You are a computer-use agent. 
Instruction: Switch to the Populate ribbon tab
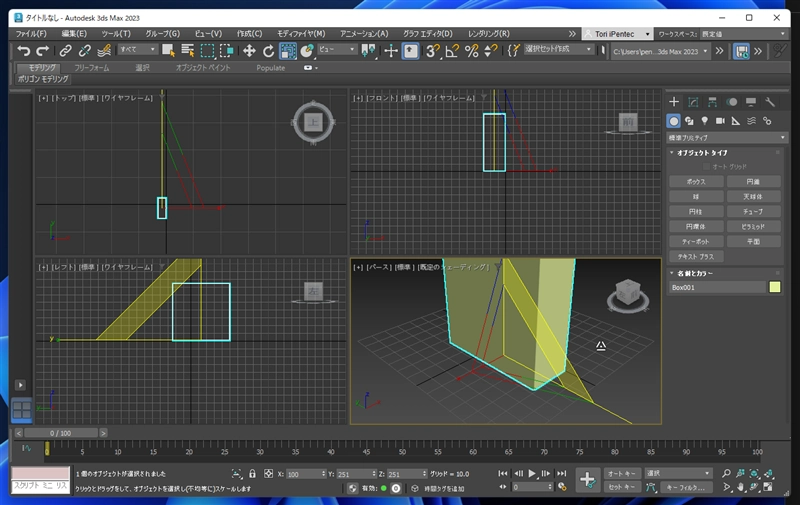click(270, 67)
